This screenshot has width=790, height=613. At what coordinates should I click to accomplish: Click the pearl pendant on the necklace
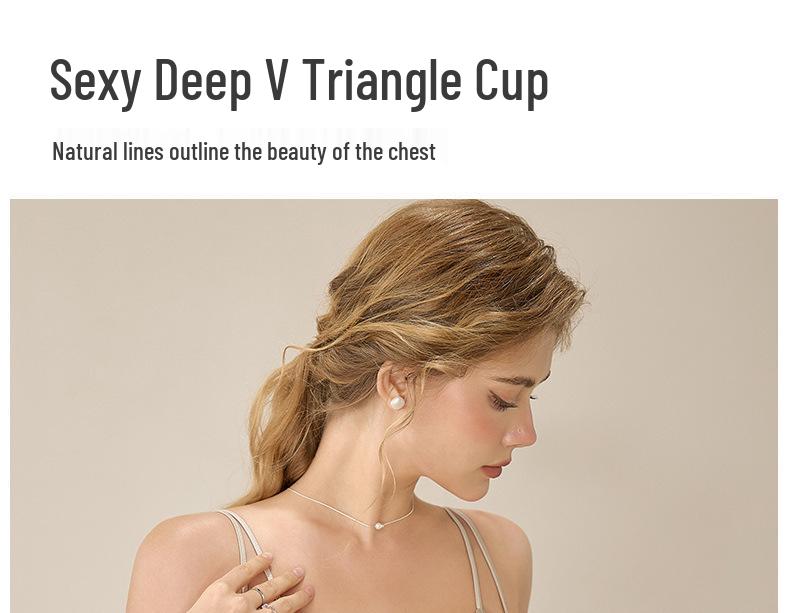click(x=377, y=525)
